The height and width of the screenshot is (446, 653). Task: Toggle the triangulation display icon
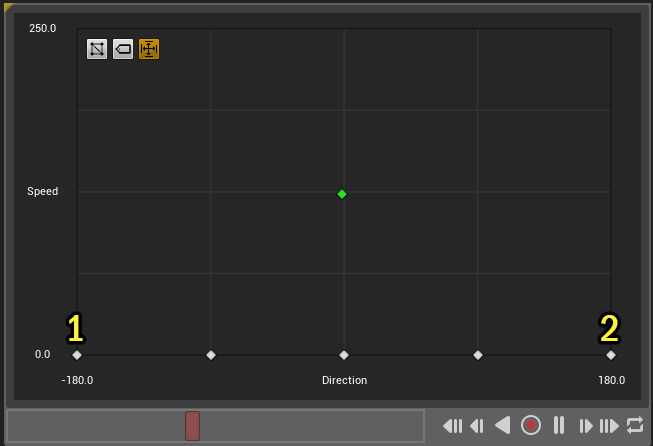coord(97,49)
